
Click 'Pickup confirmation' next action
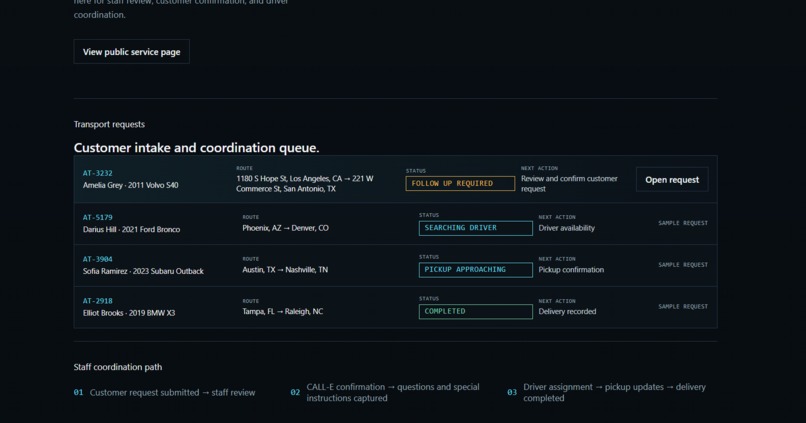(571, 269)
